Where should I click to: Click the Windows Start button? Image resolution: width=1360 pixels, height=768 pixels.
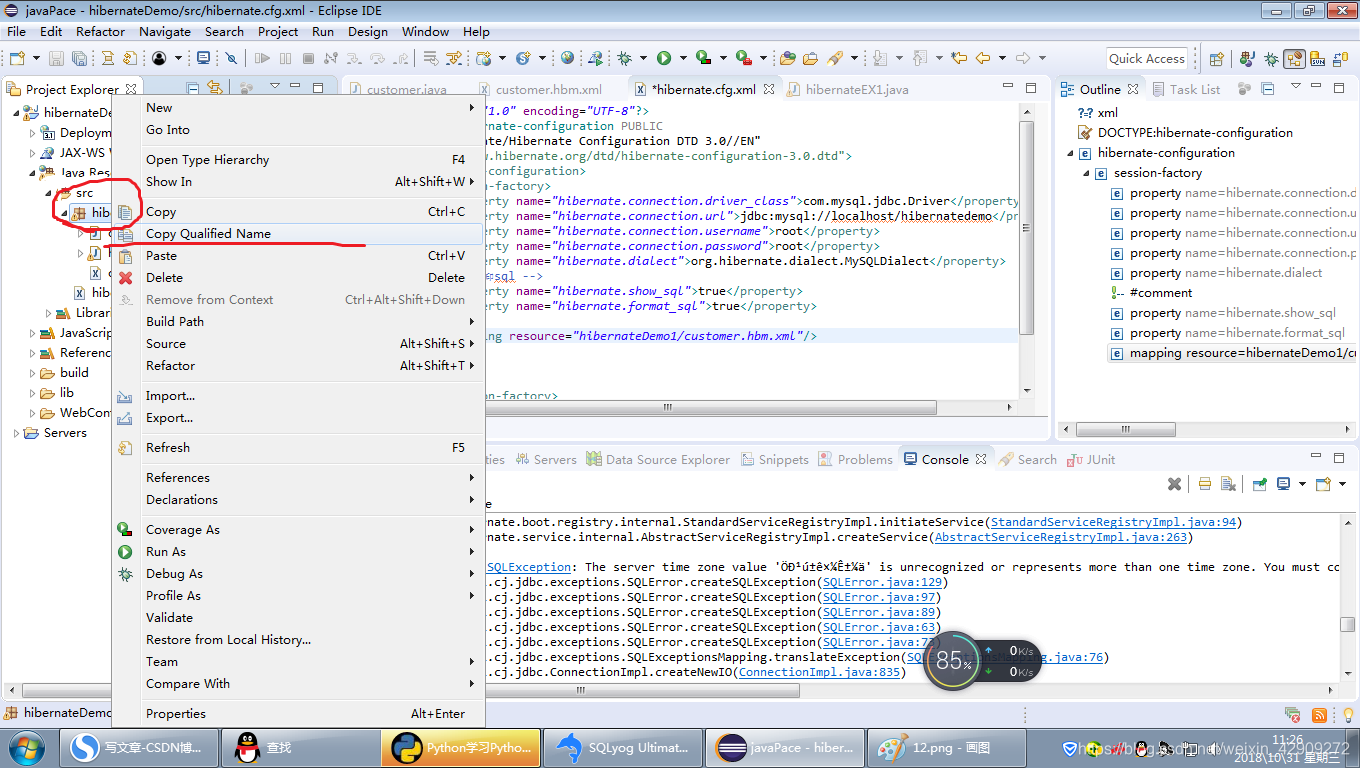pos(24,748)
